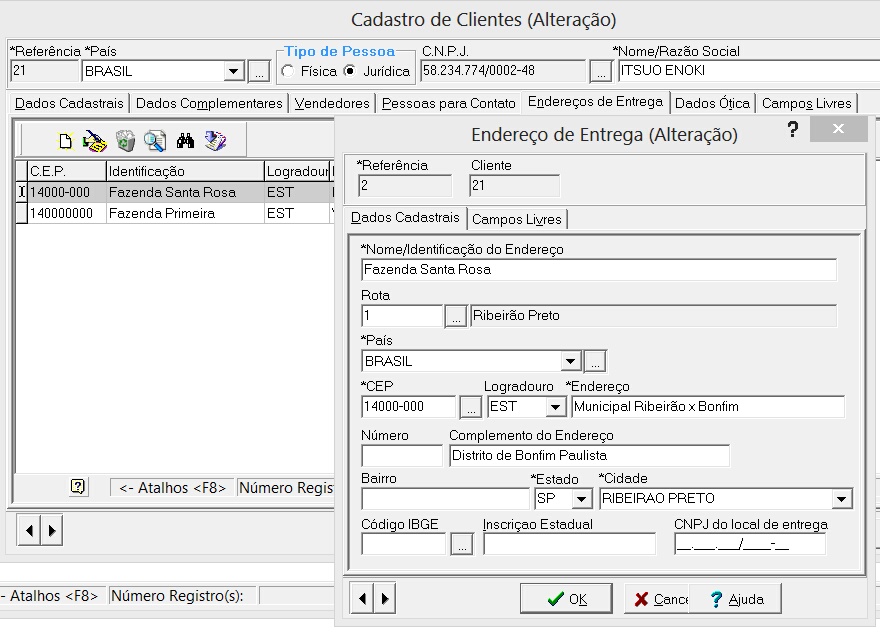Click the Rota code field
This screenshot has width=880, height=632.
[402, 316]
